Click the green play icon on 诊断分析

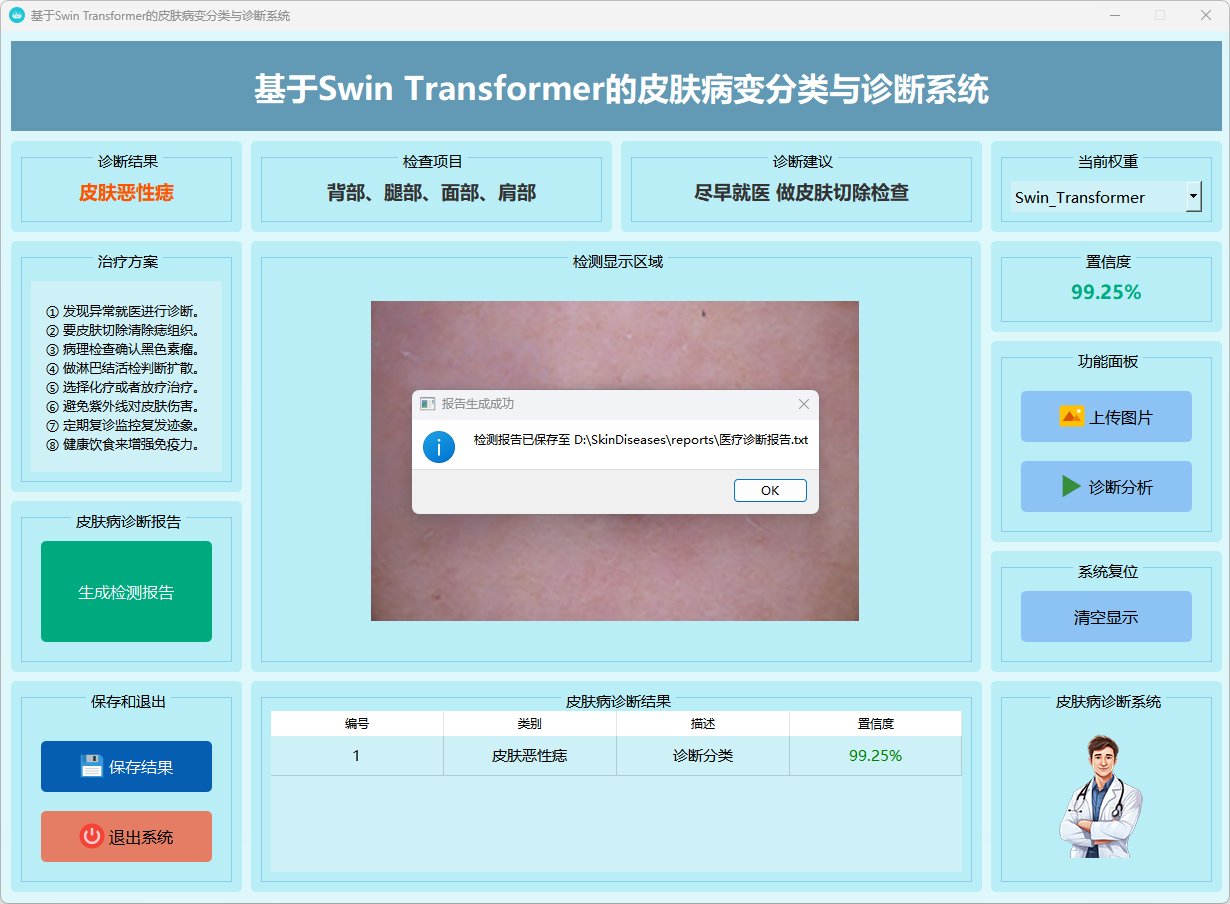pos(1071,486)
